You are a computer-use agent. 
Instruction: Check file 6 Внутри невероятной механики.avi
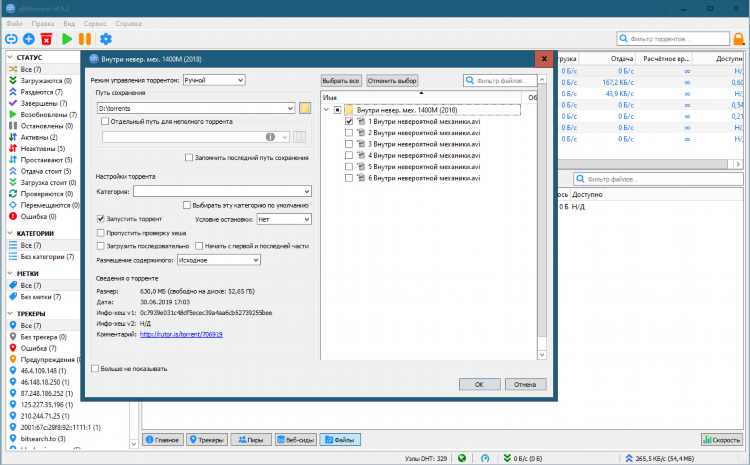pos(349,178)
